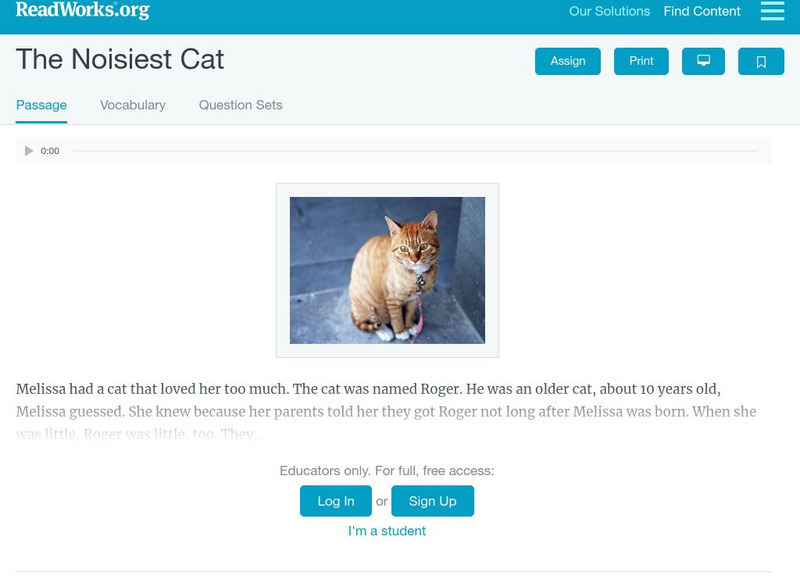This screenshot has width=800, height=576.
Task: Switch to the Vocabulary tab
Action: pos(133,105)
